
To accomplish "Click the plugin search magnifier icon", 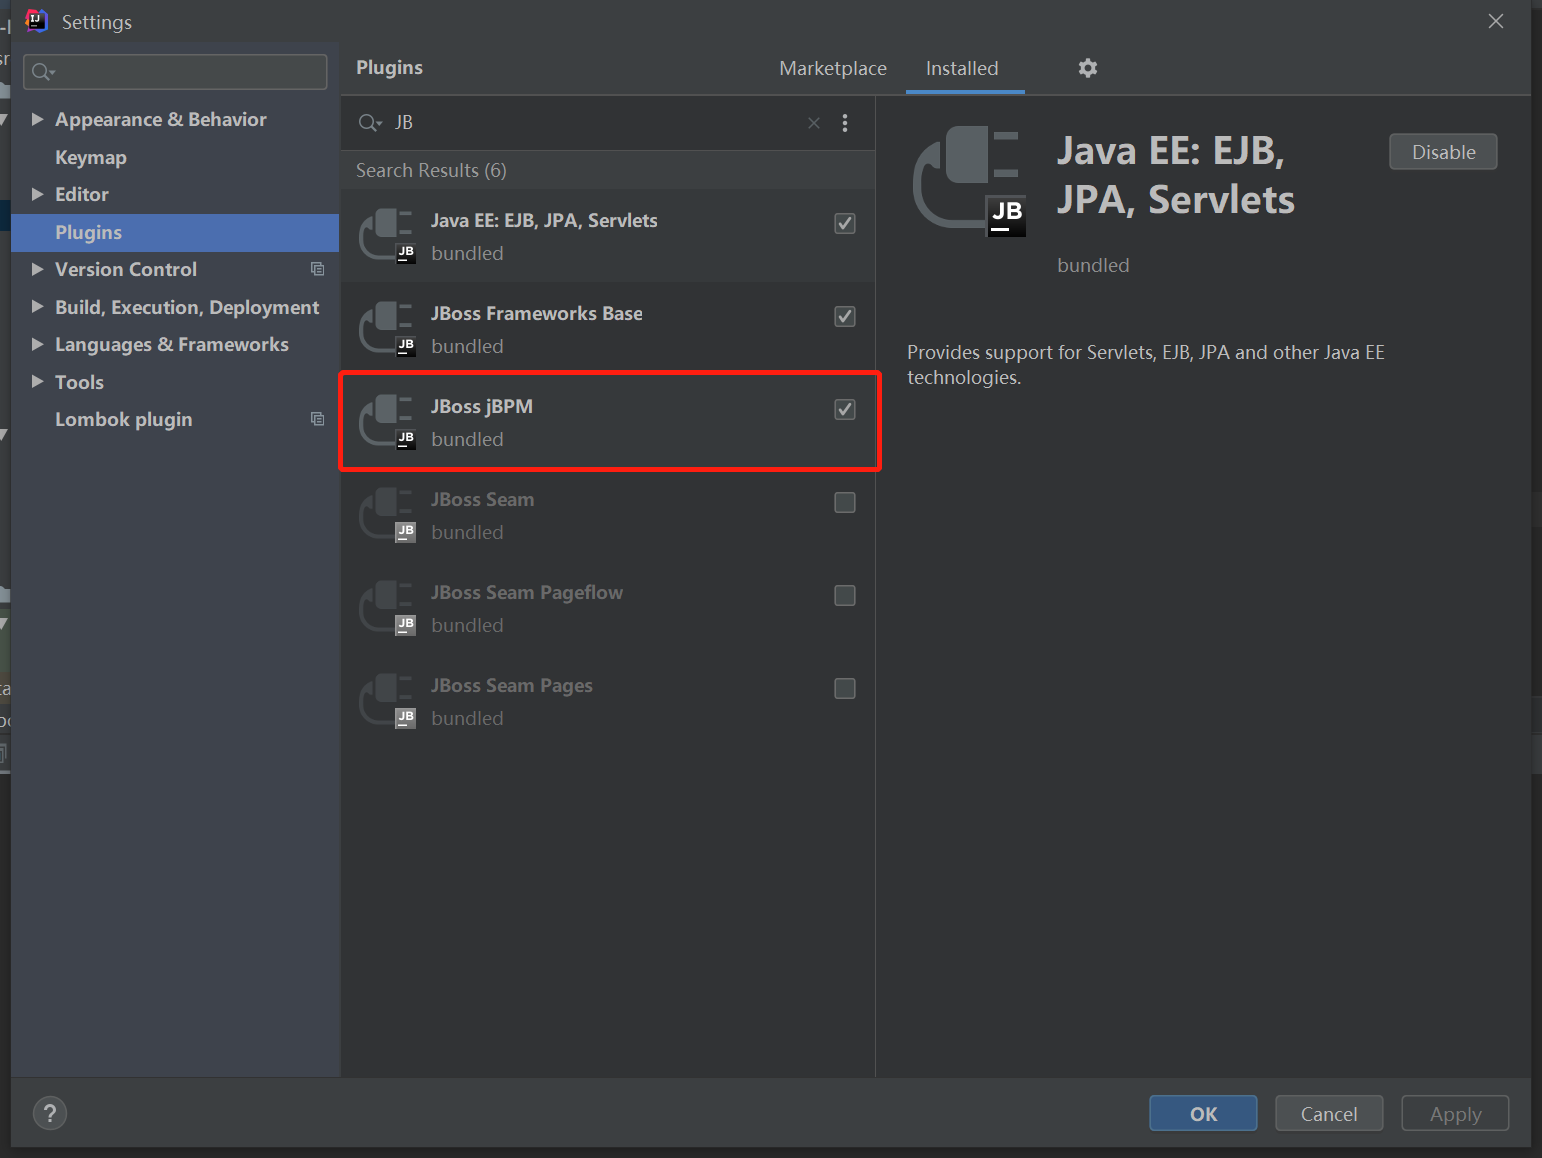I will (370, 123).
